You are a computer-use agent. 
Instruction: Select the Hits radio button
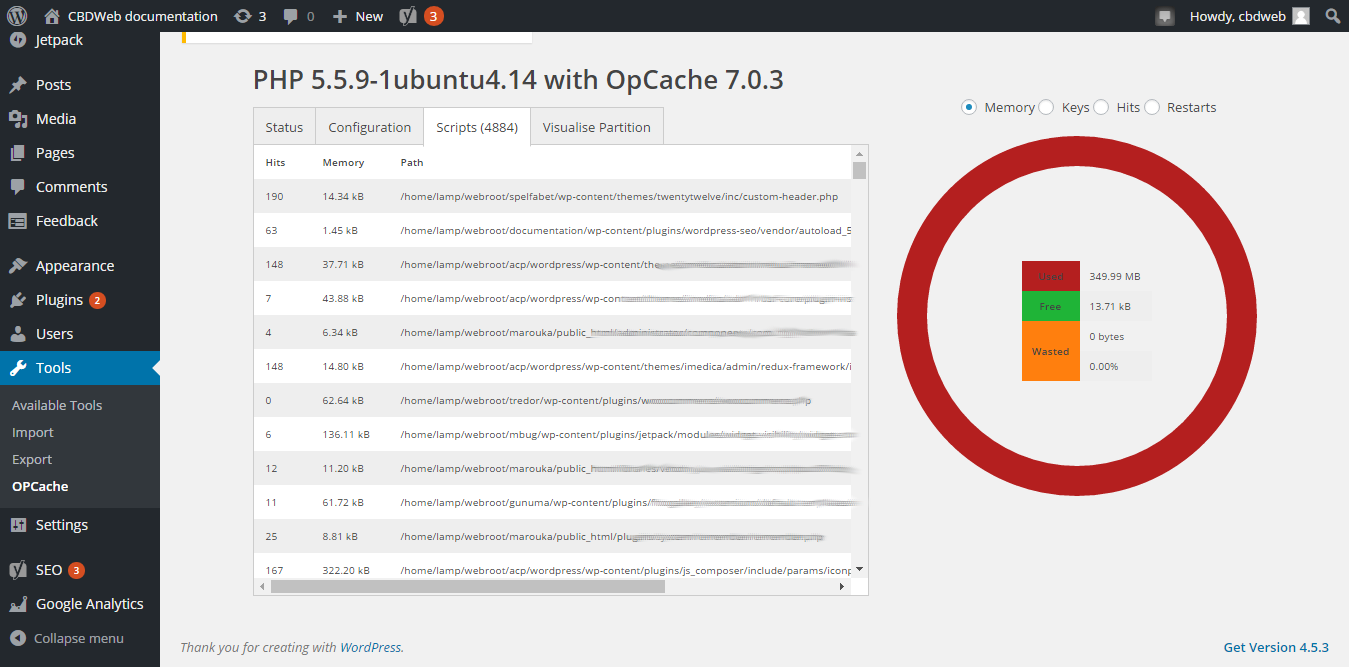coord(1100,107)
